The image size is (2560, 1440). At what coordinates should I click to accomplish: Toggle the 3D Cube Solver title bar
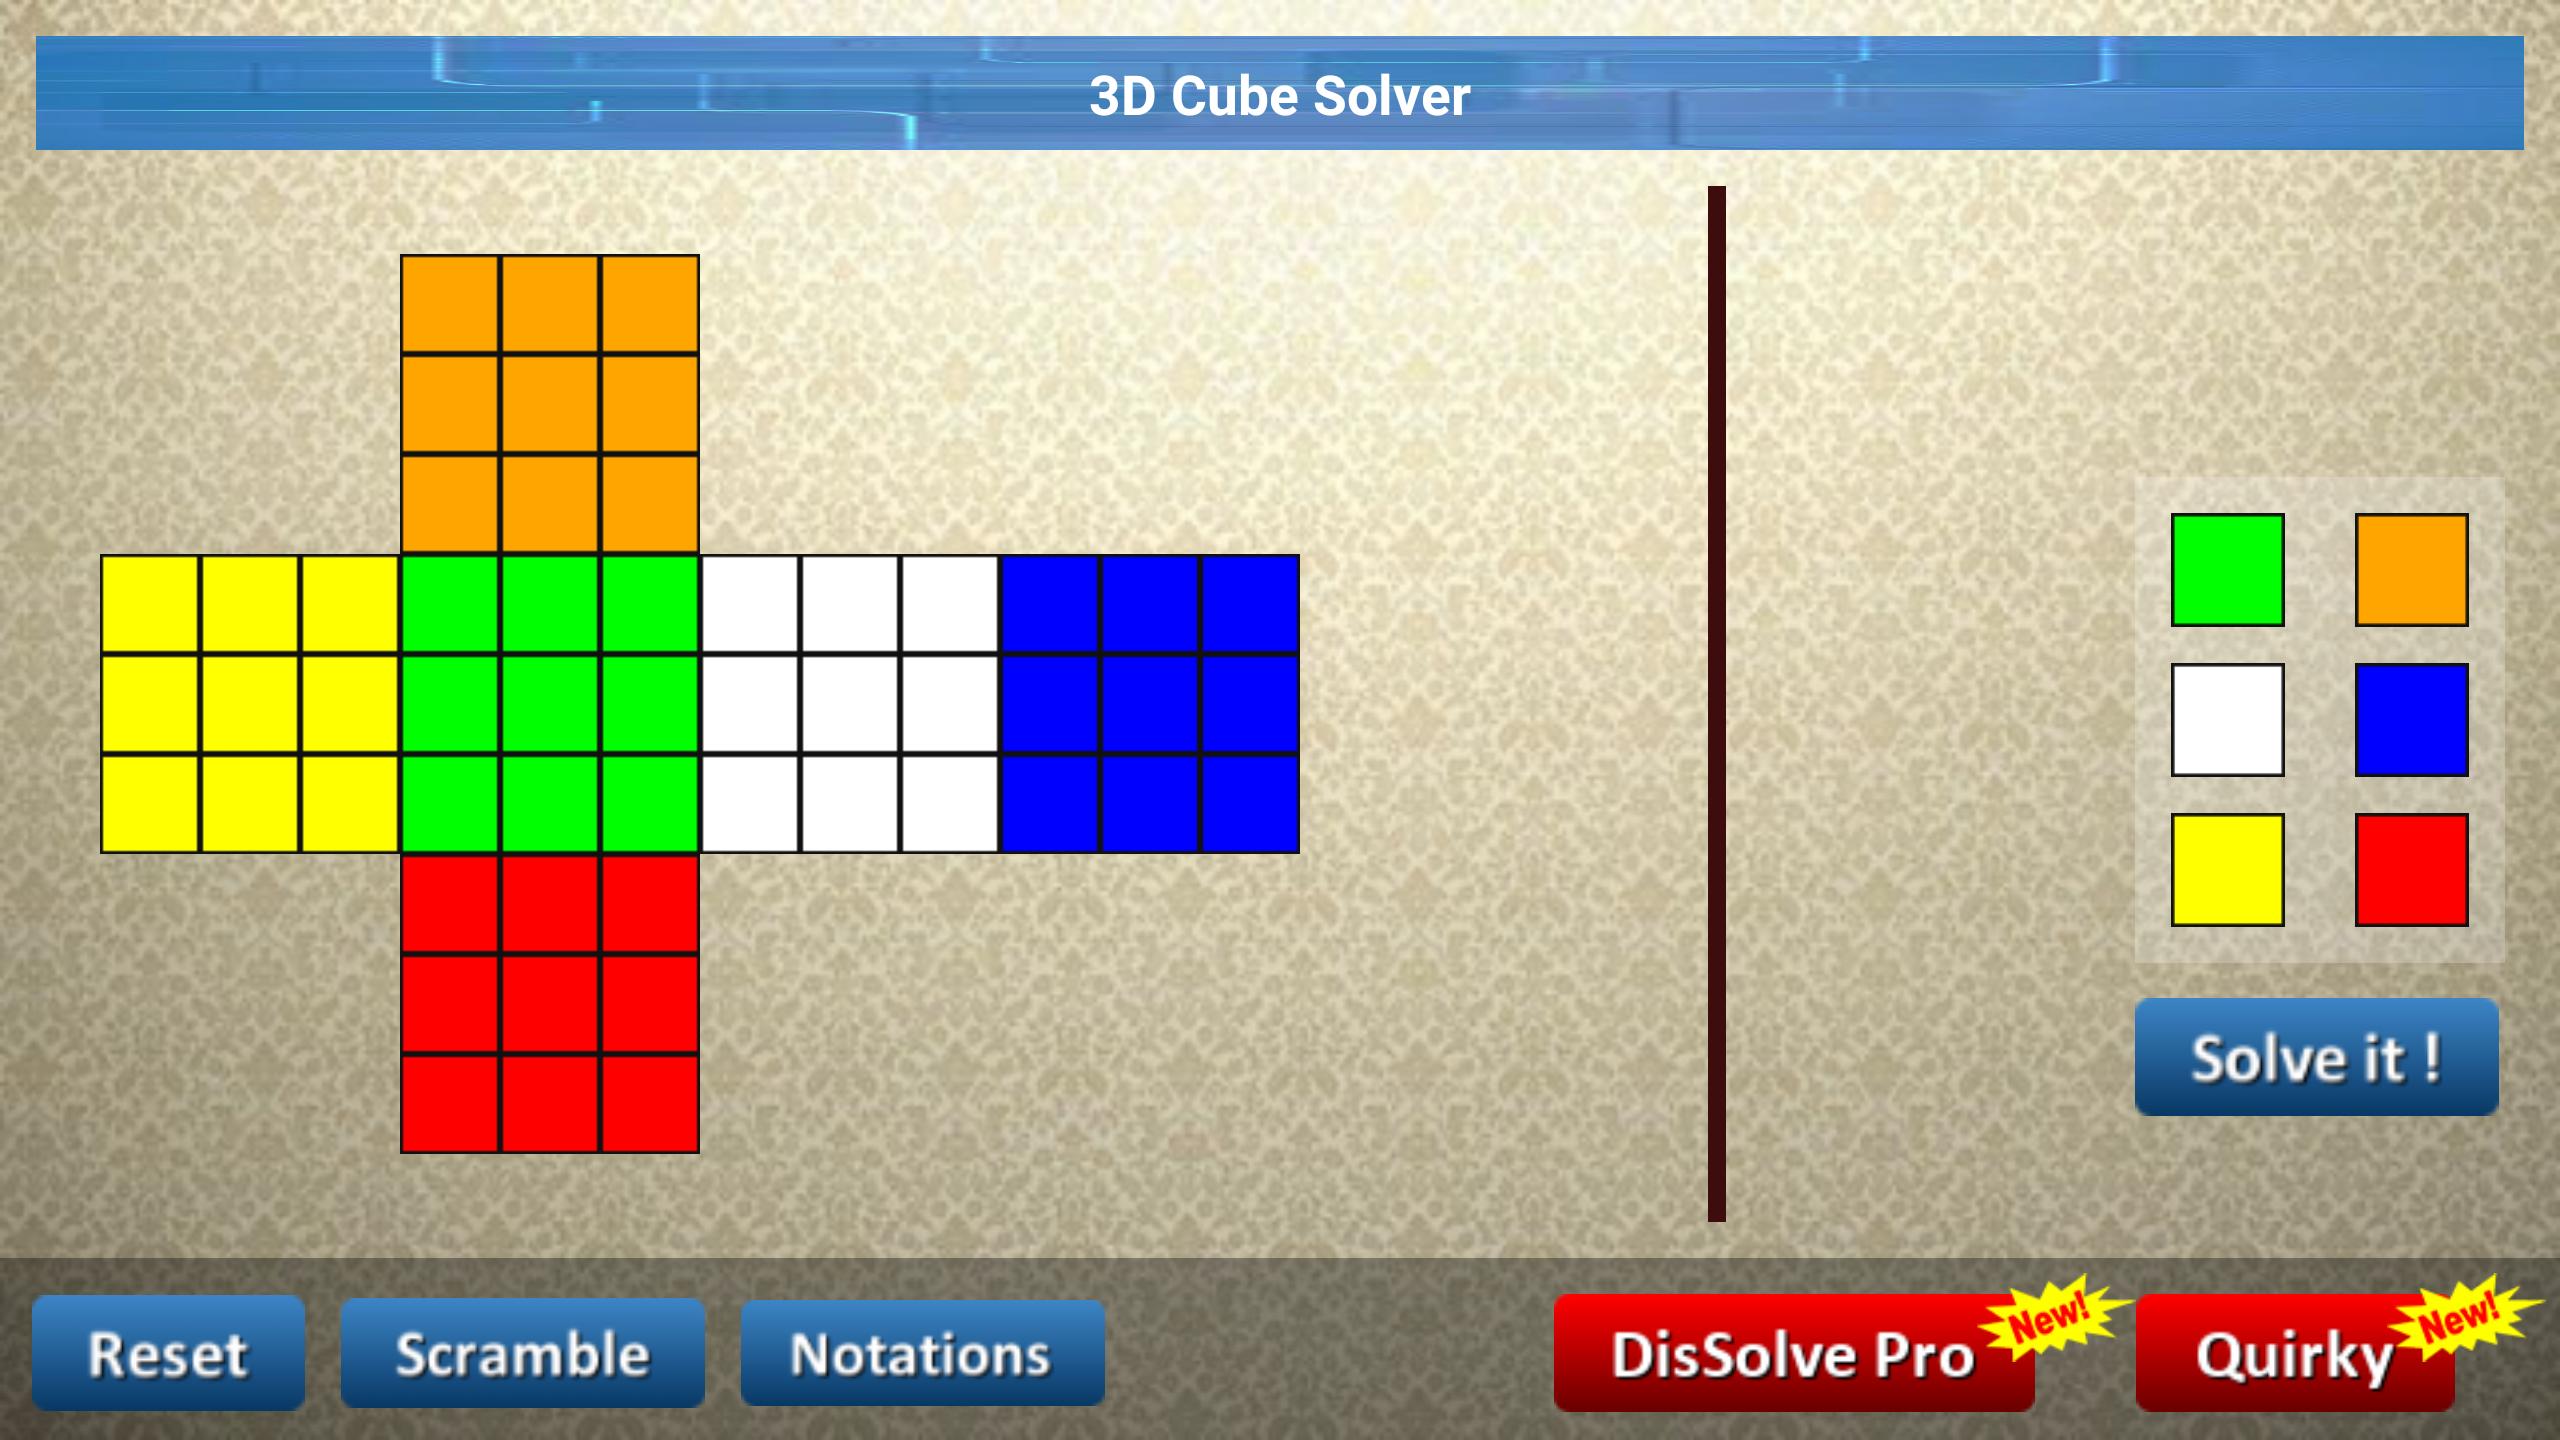pos(1278,97)
